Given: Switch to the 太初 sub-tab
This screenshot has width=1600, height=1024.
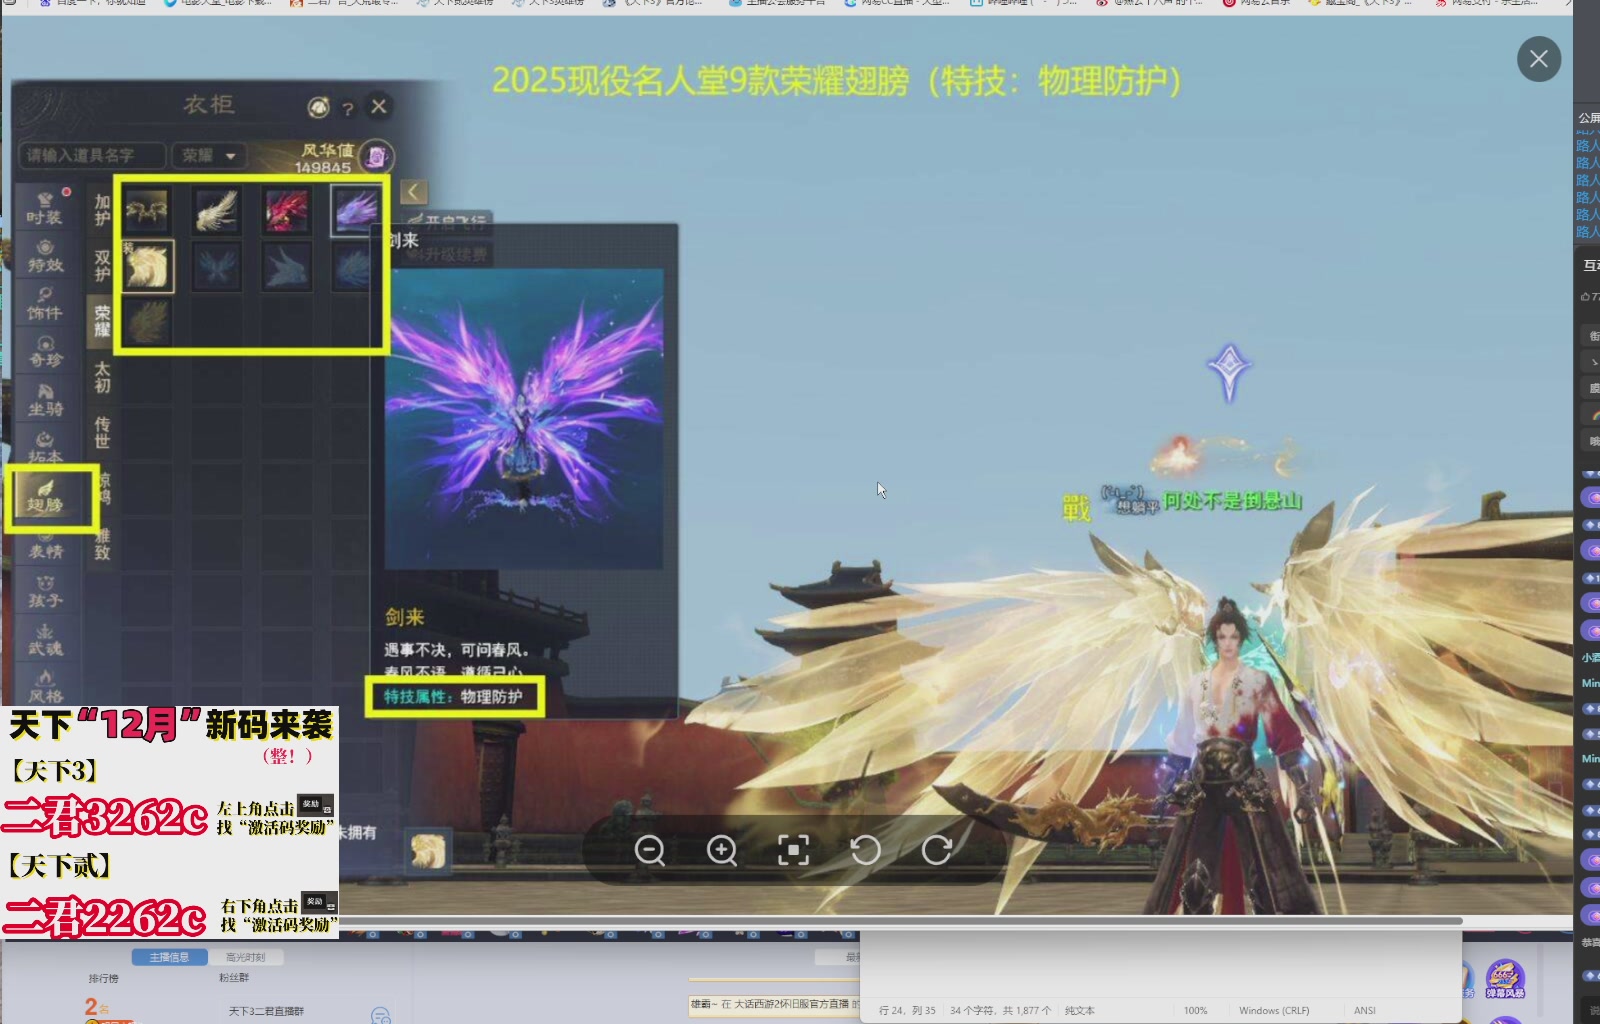Looking at the screenshot, I should point(102,377).
